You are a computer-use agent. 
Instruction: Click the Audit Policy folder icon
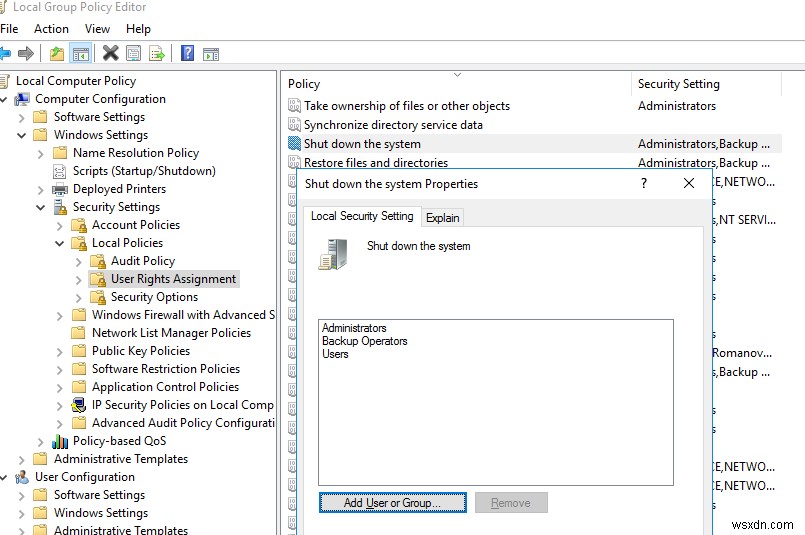click(98, 261)
